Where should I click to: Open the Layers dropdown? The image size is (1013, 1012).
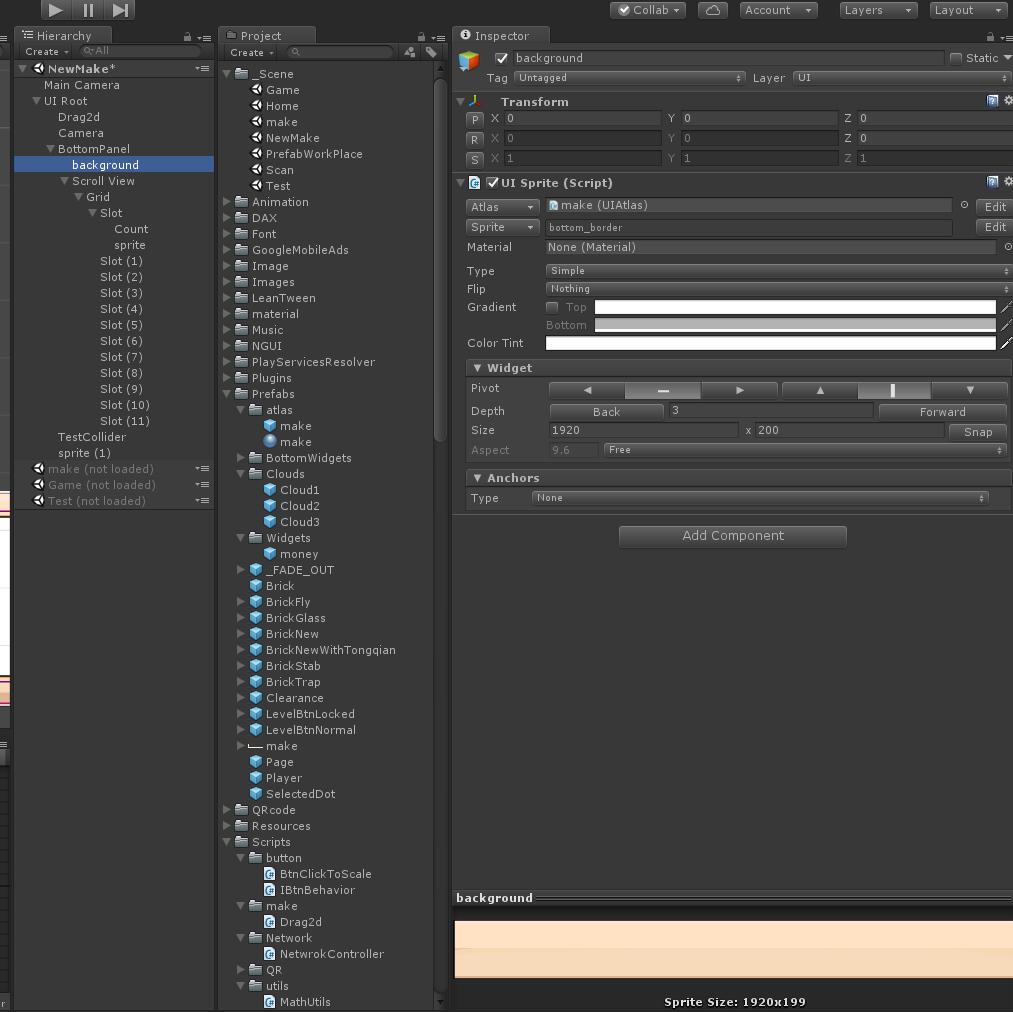(878, 10)
